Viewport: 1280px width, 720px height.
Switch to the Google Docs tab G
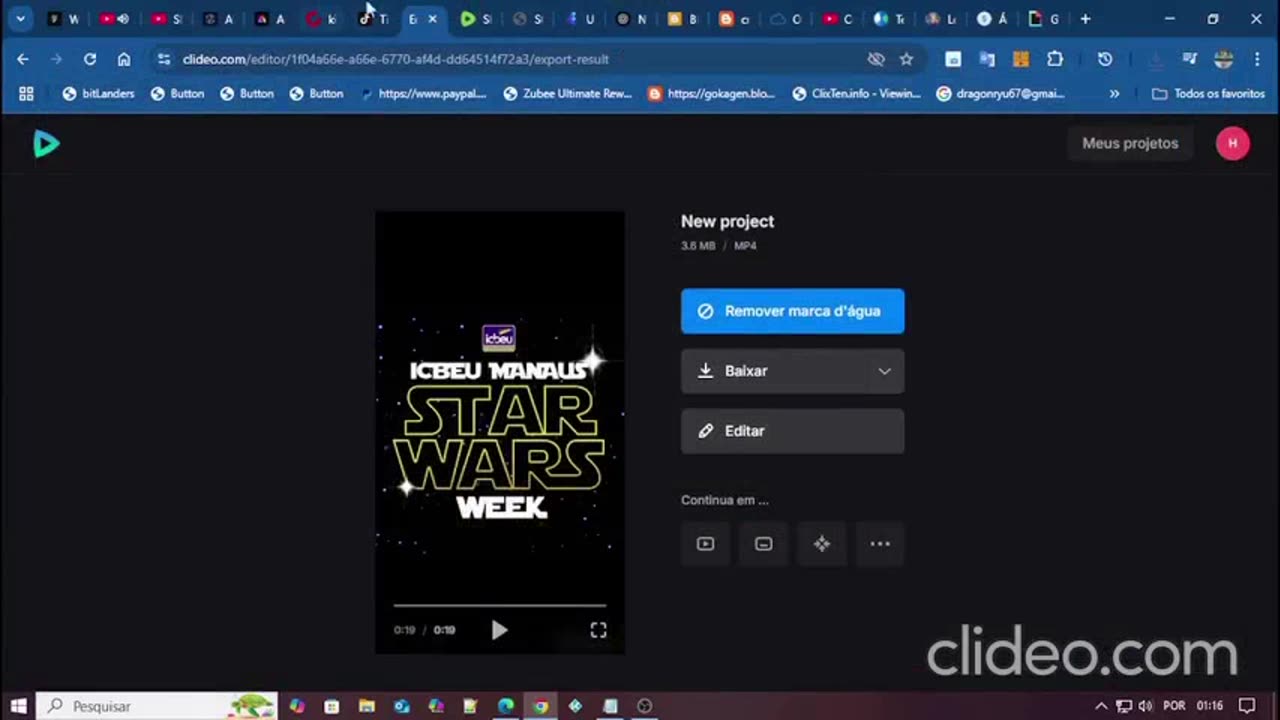click(1044, 19)
